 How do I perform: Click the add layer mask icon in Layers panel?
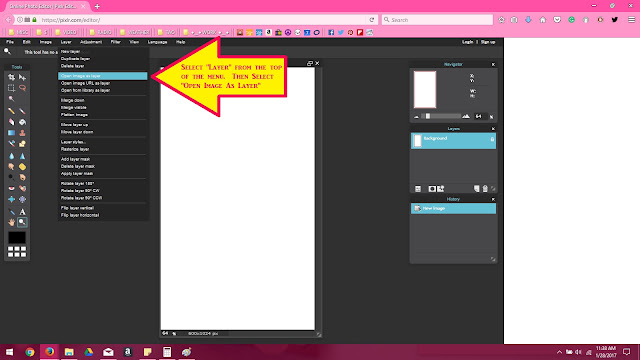click(432, 189)
